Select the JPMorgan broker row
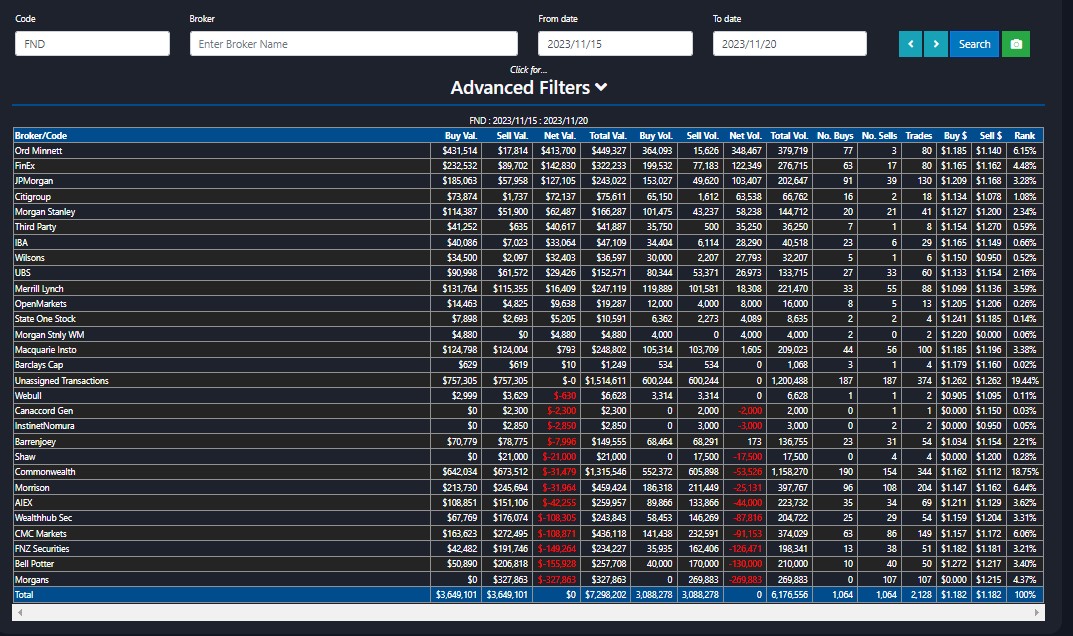1073x636 pixels. (x=528, y=181)
